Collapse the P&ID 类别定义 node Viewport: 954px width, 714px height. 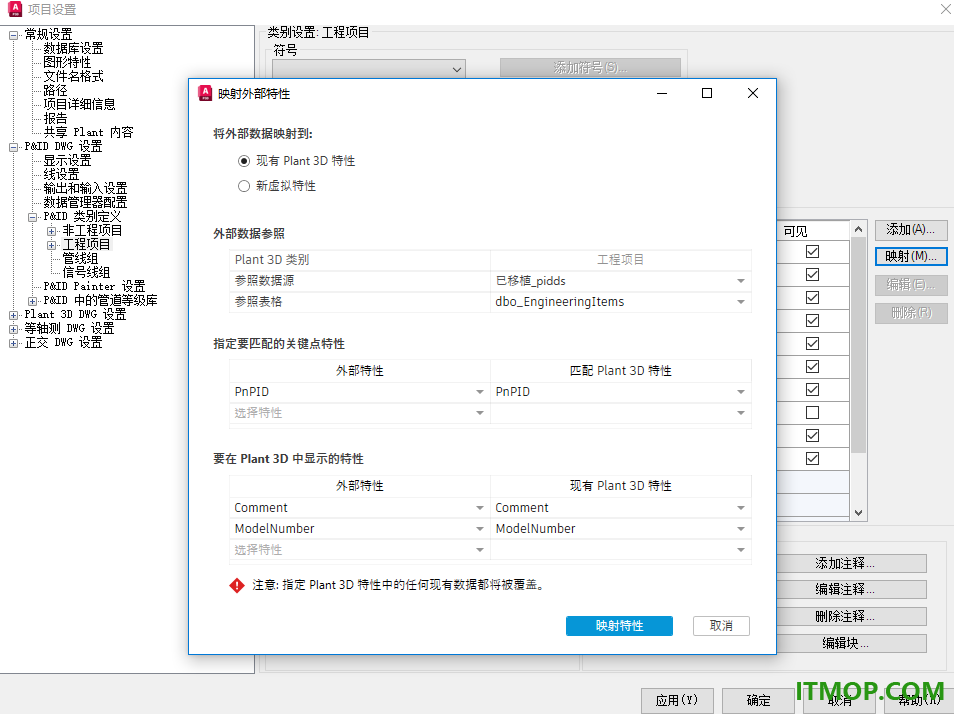point(32,217)
